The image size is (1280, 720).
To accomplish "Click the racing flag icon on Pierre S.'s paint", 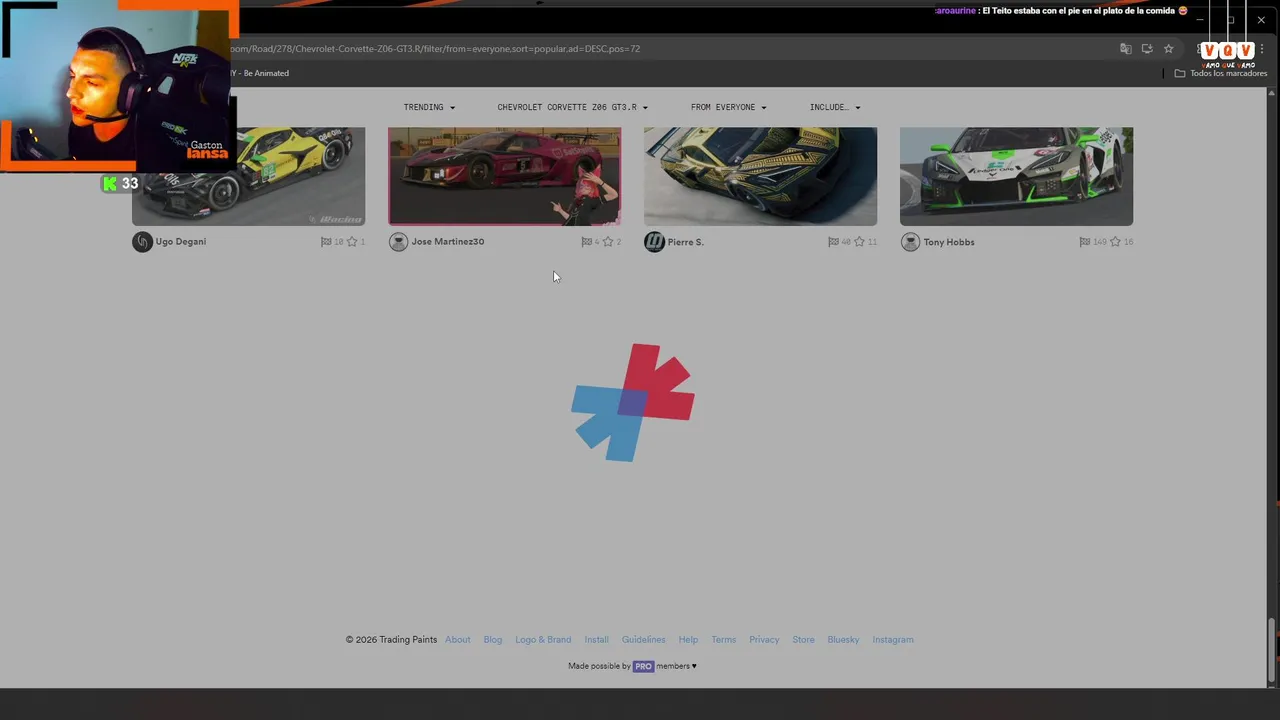I will (x=834, y=242).
